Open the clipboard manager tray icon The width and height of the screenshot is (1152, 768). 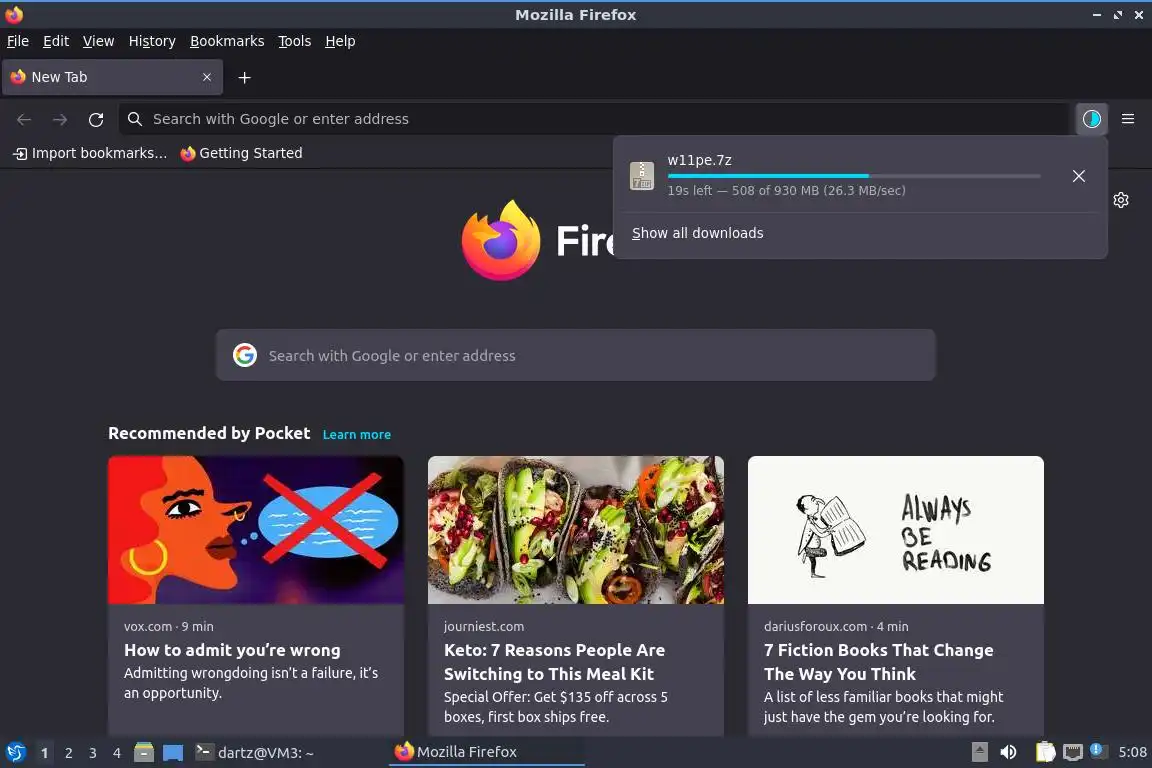point(1045,752)
